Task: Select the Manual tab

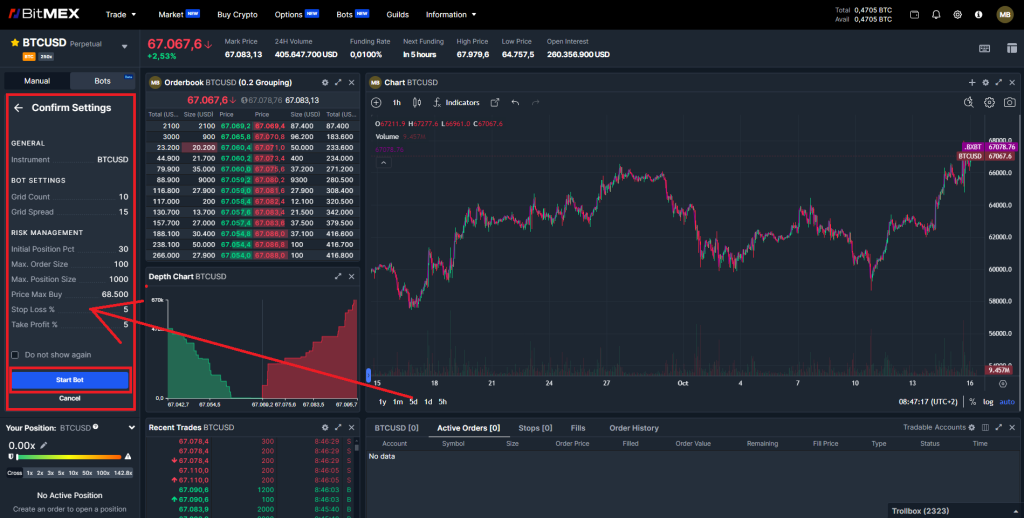Action: (x=37, y=81)
